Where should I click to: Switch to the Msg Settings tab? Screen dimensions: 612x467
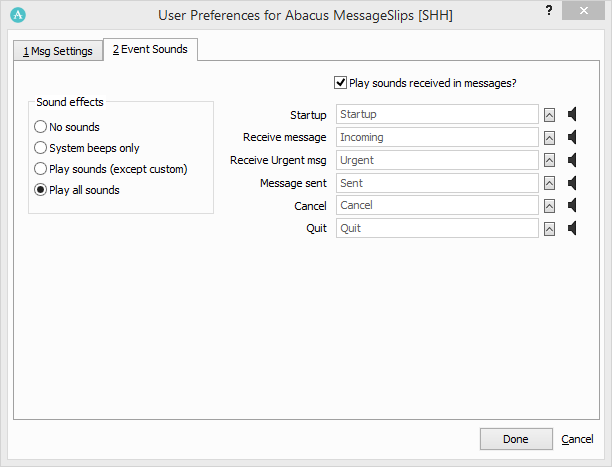click(58, 51)
